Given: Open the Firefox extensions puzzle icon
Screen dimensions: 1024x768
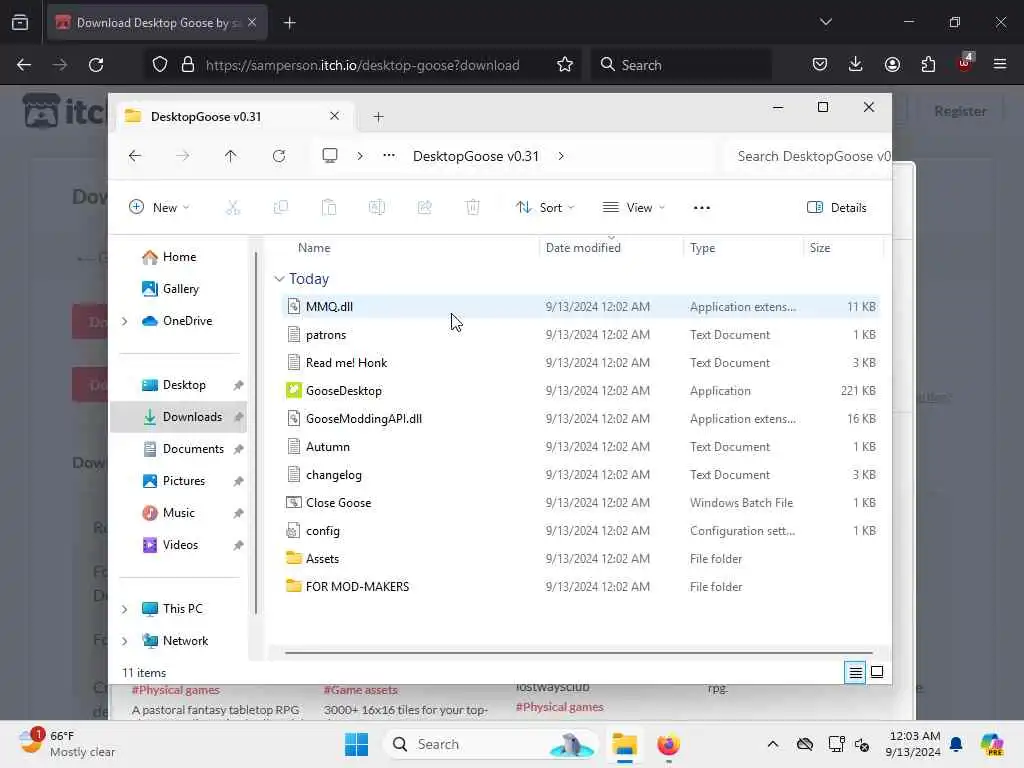Looking at the screenshot, I should click(x=928, y=64).
